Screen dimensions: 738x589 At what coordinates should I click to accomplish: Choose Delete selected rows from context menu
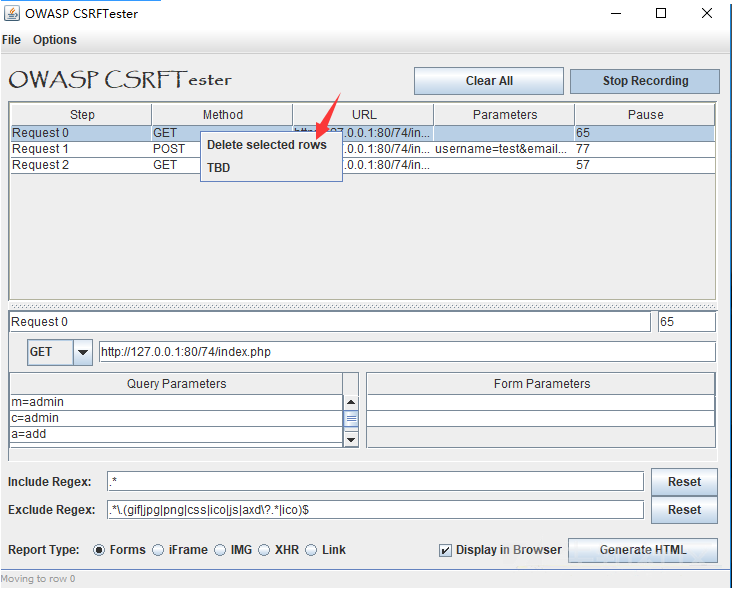coord(267,145)
